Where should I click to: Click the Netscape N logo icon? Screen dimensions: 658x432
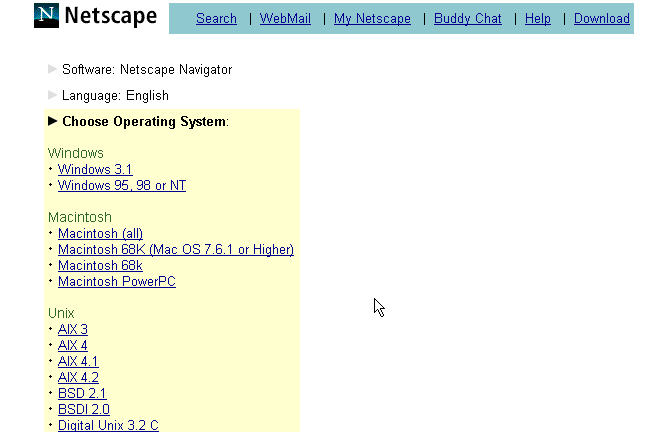point(46,16)
